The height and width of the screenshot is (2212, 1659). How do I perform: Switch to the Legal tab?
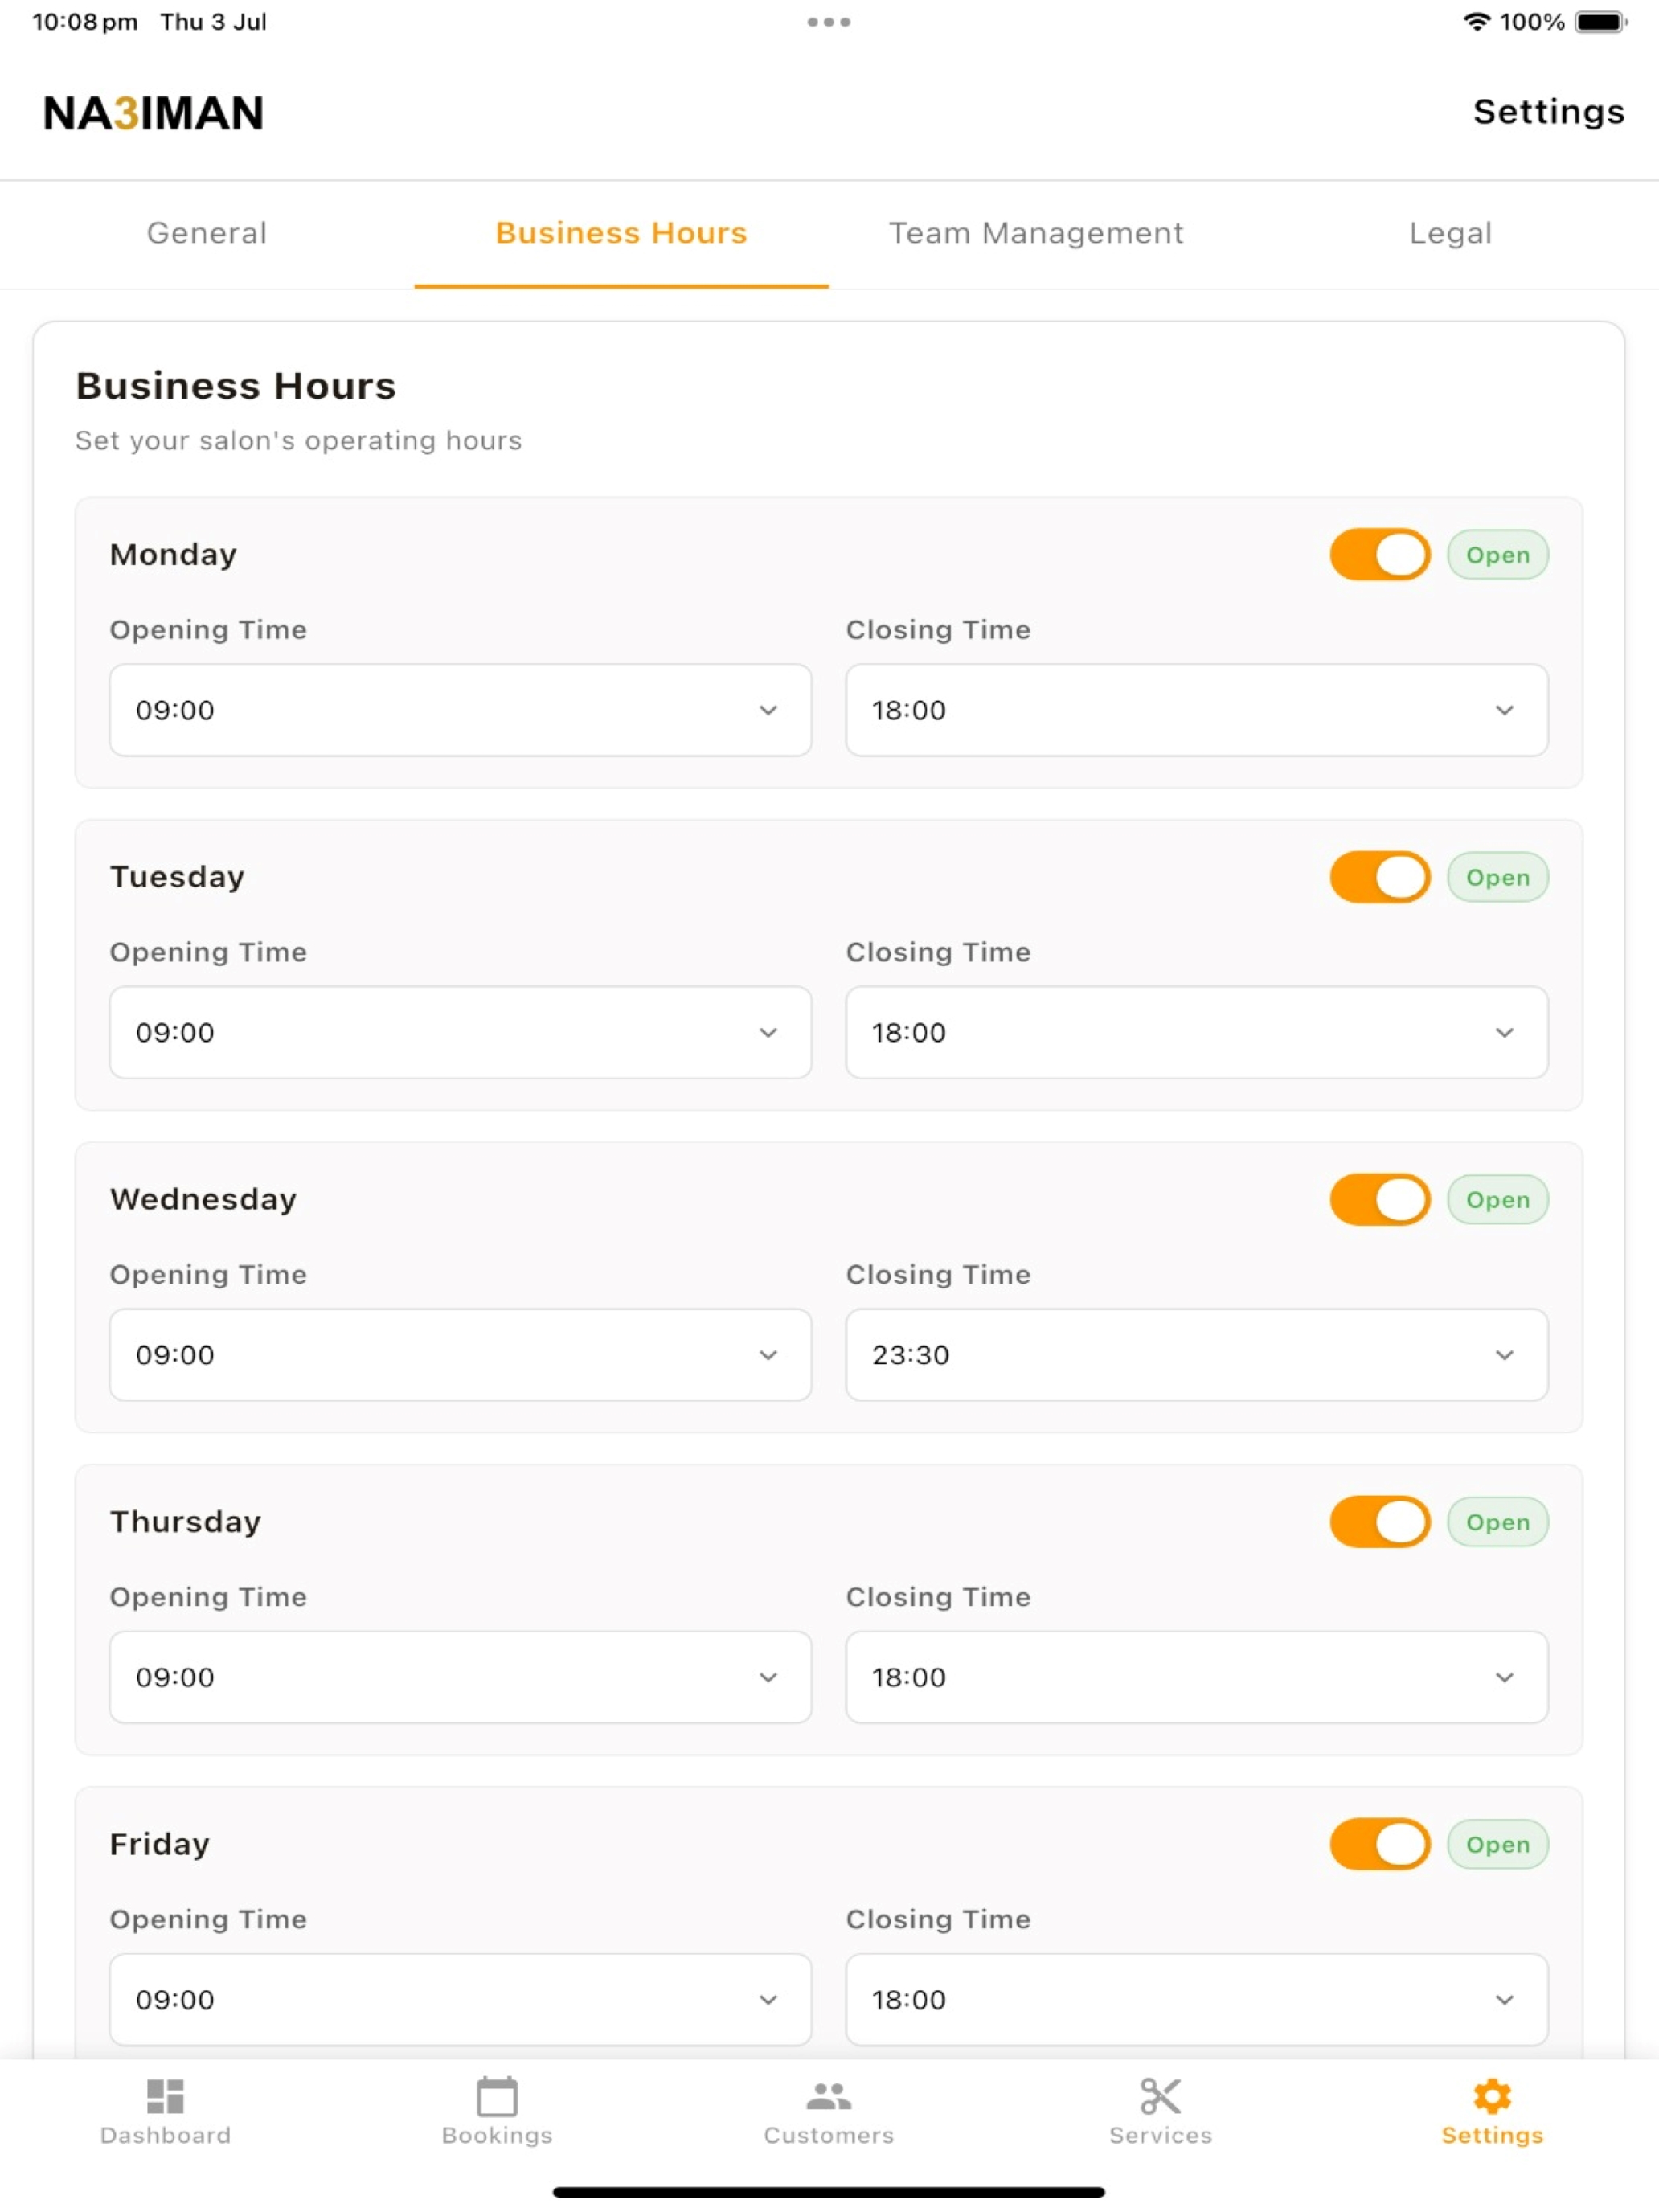click(1451, 234)
